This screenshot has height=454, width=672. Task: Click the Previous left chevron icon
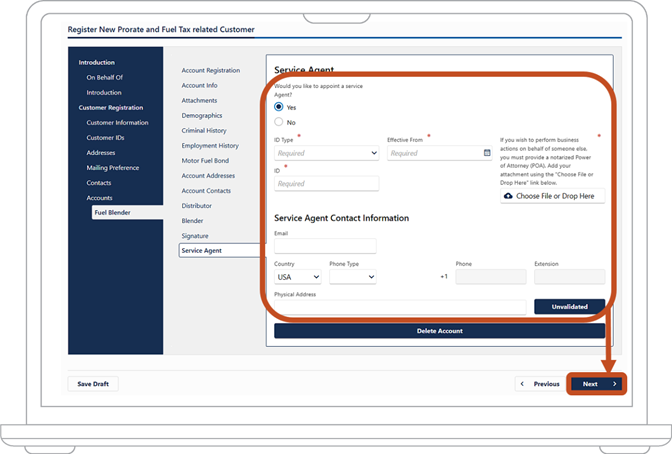pos(522,384)
